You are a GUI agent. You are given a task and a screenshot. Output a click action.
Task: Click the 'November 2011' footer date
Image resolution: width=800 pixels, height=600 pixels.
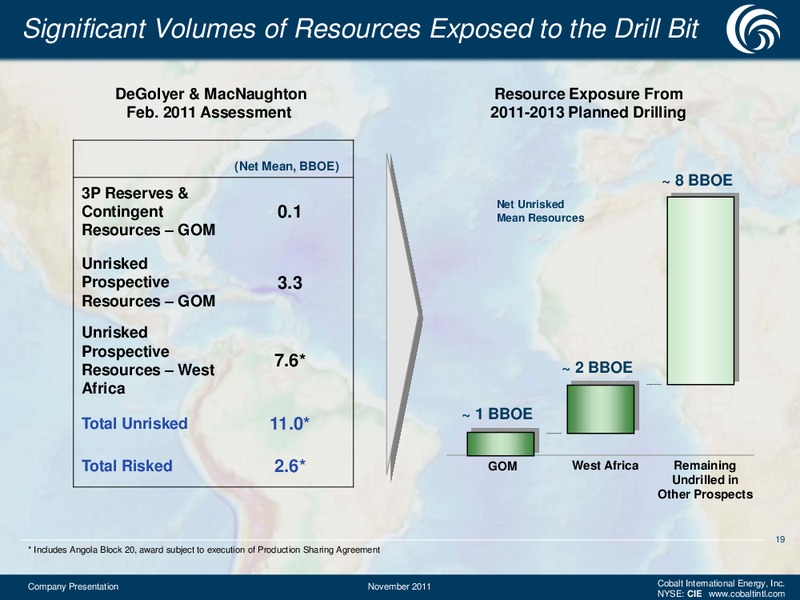399,587
